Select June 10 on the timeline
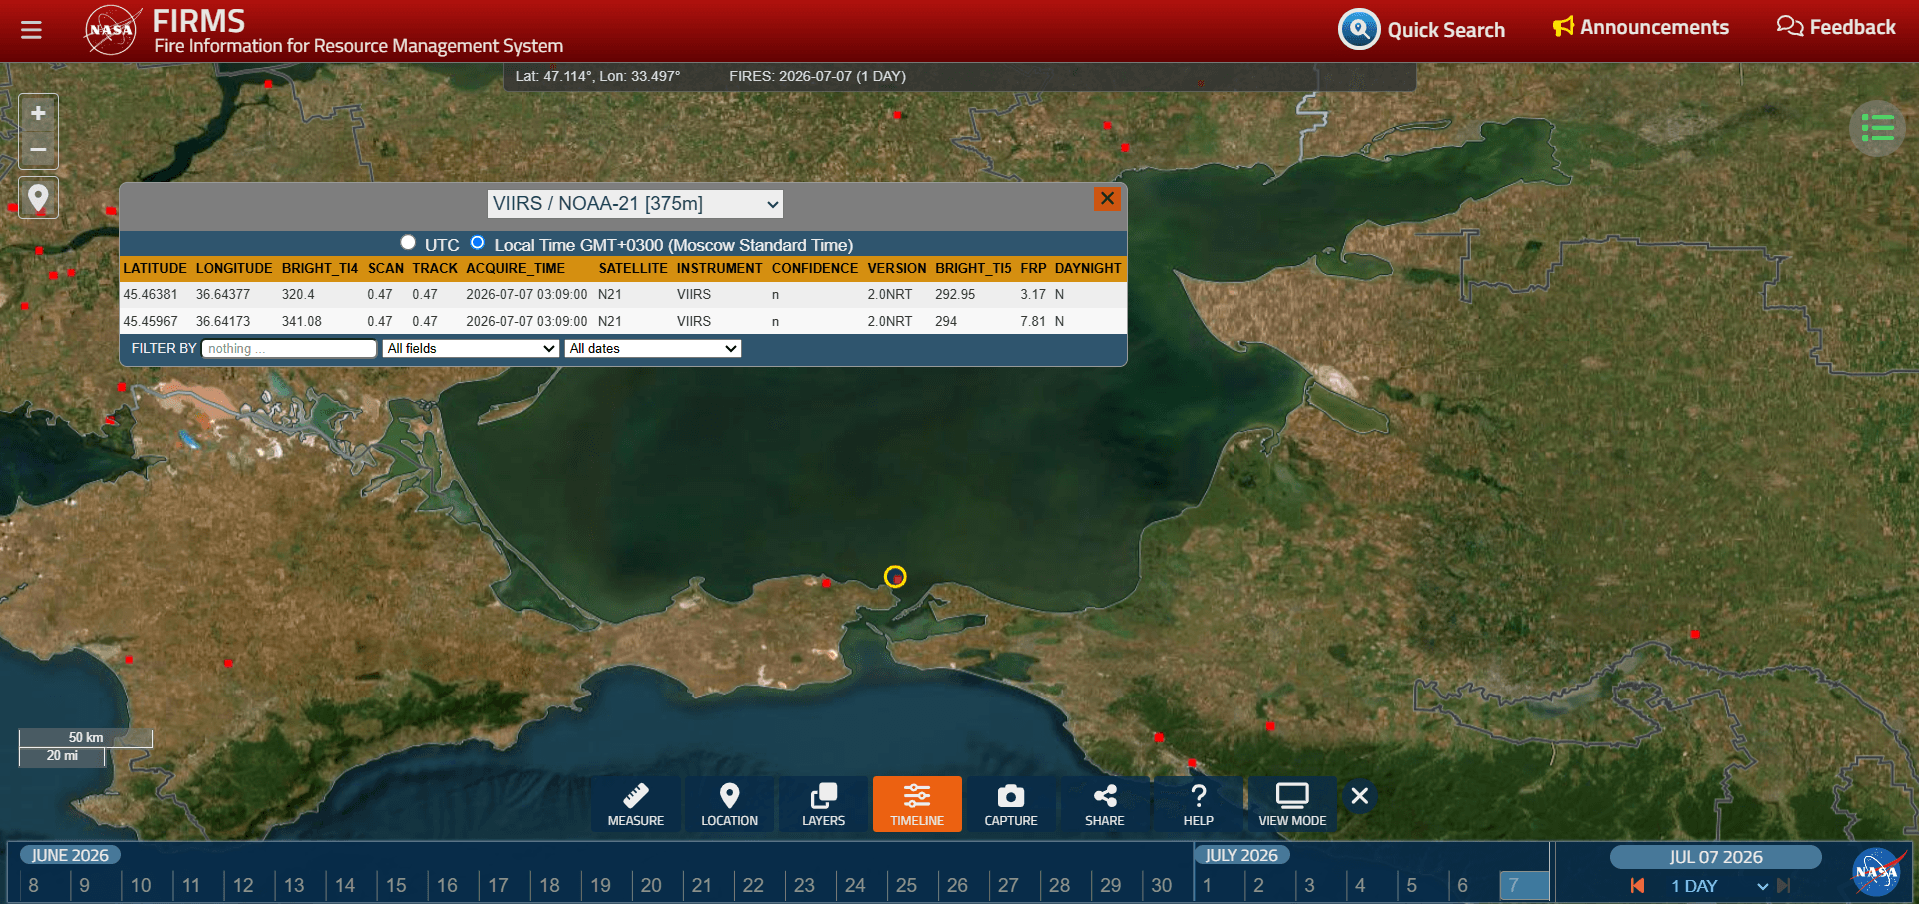 click(x=141, y=885)
